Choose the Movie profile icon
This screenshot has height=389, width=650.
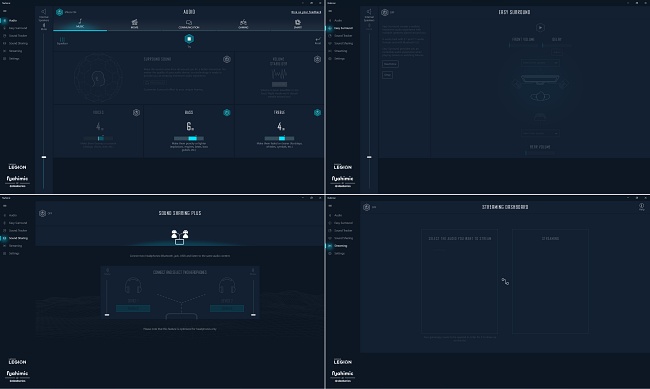click(134, 22)
